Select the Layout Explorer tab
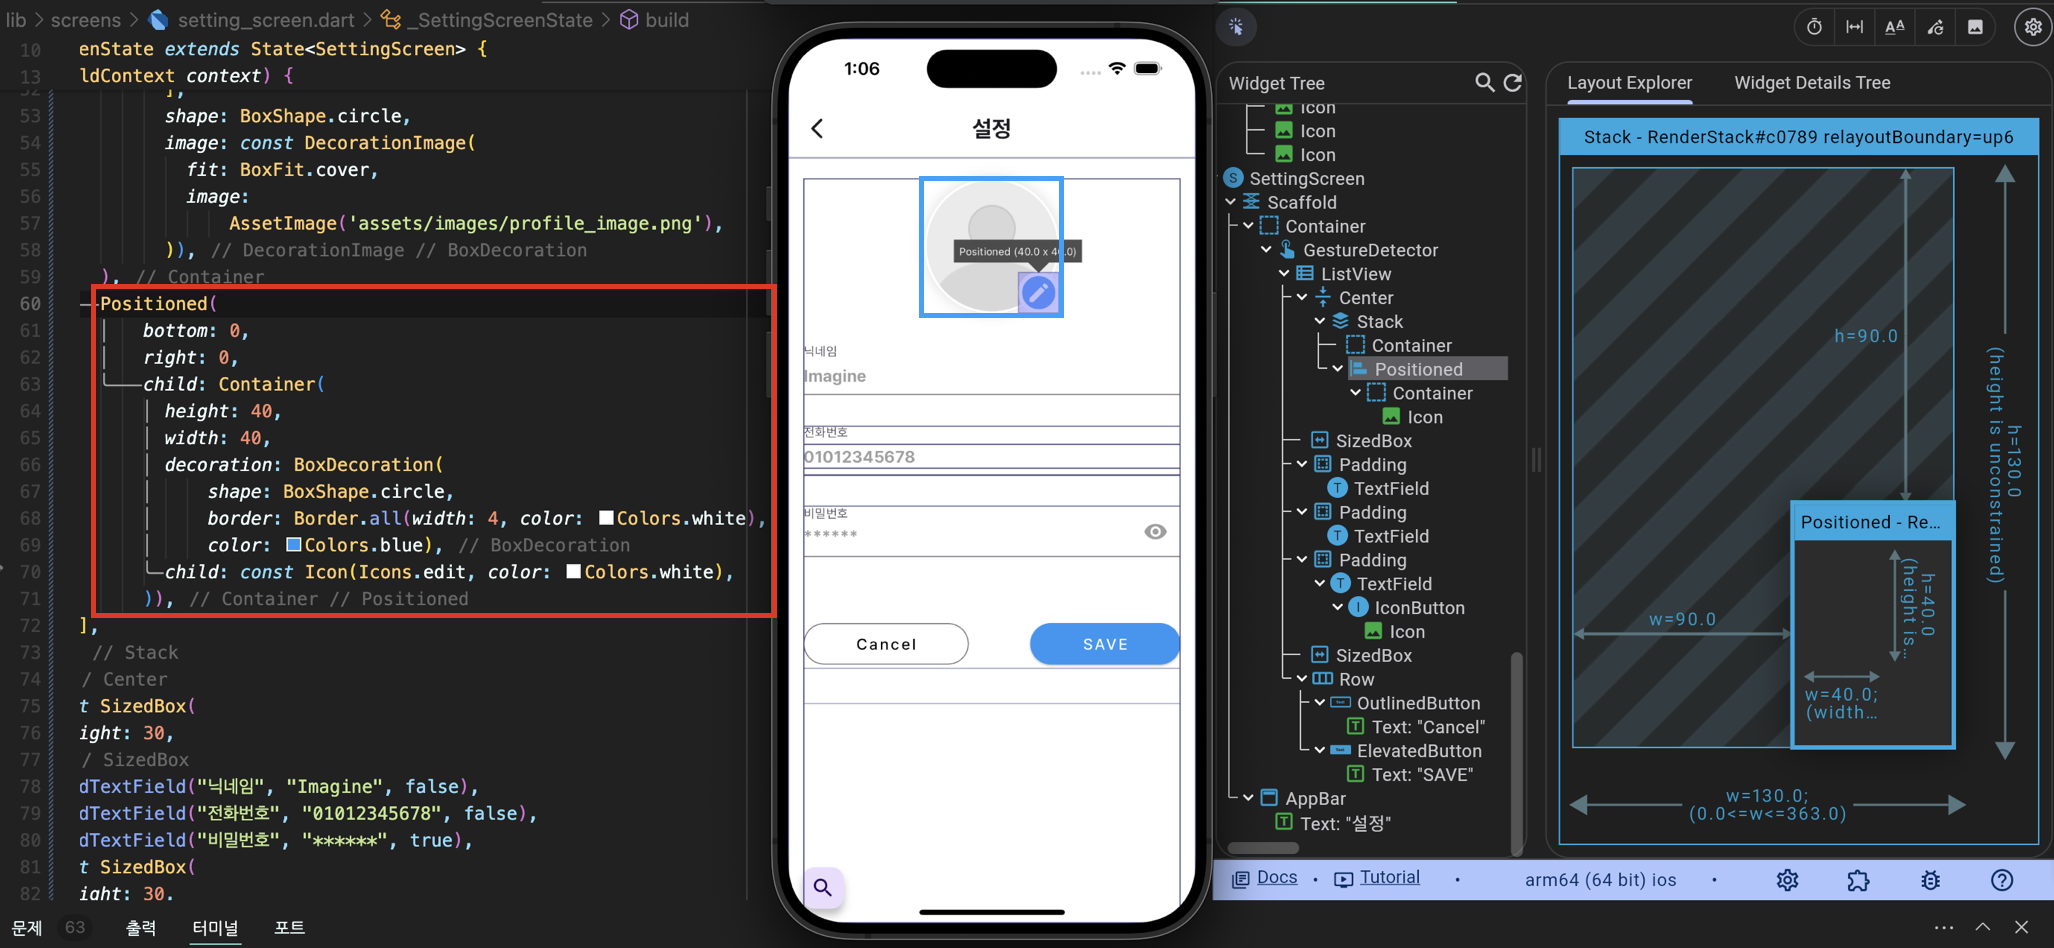Image resolution: width=2054 pixels, height=948 pixels. click(1629, 83)
